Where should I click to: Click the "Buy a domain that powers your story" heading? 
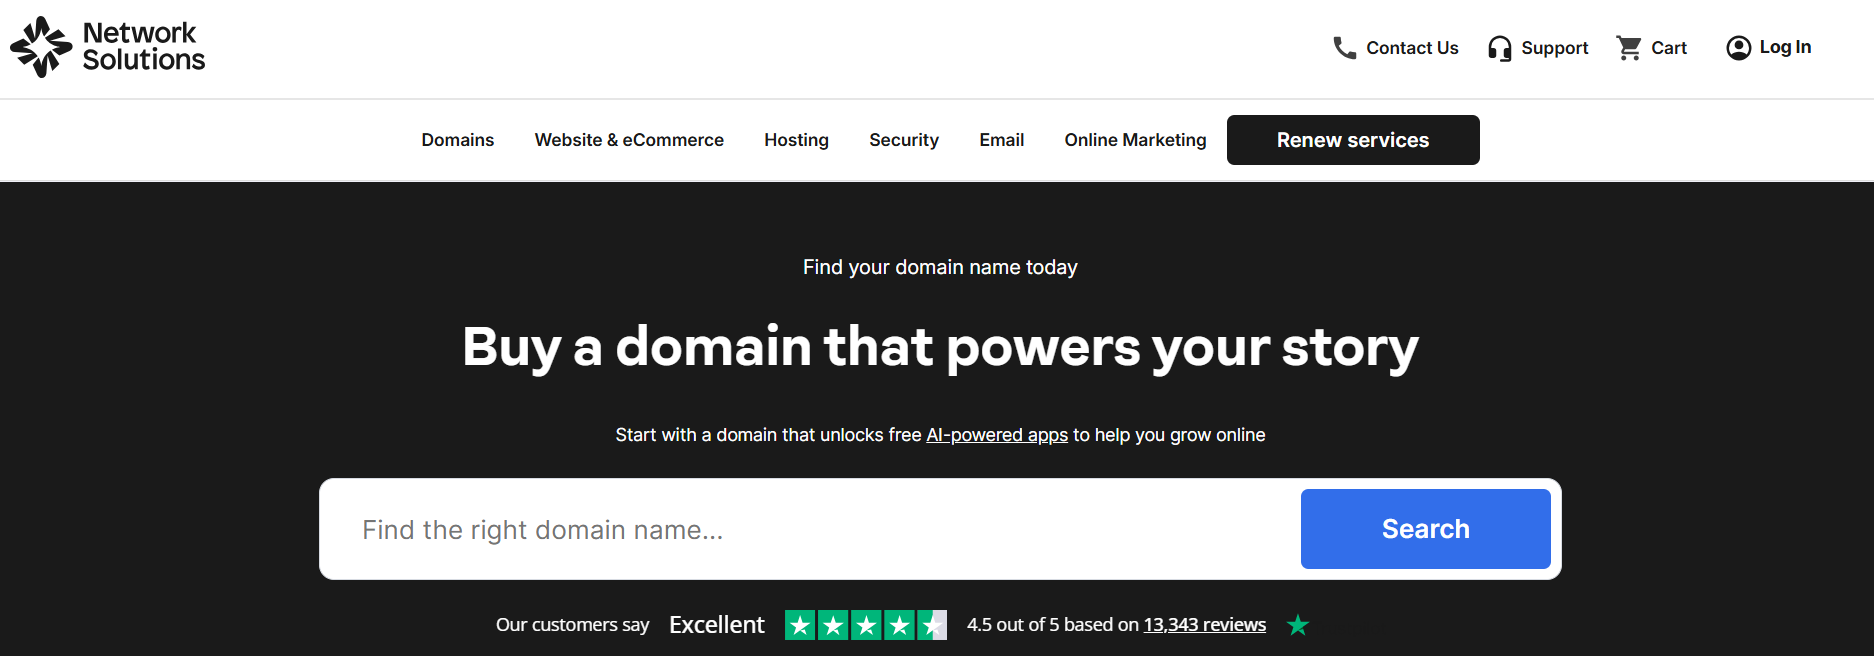pyautogui.click(x=940, y=348)
